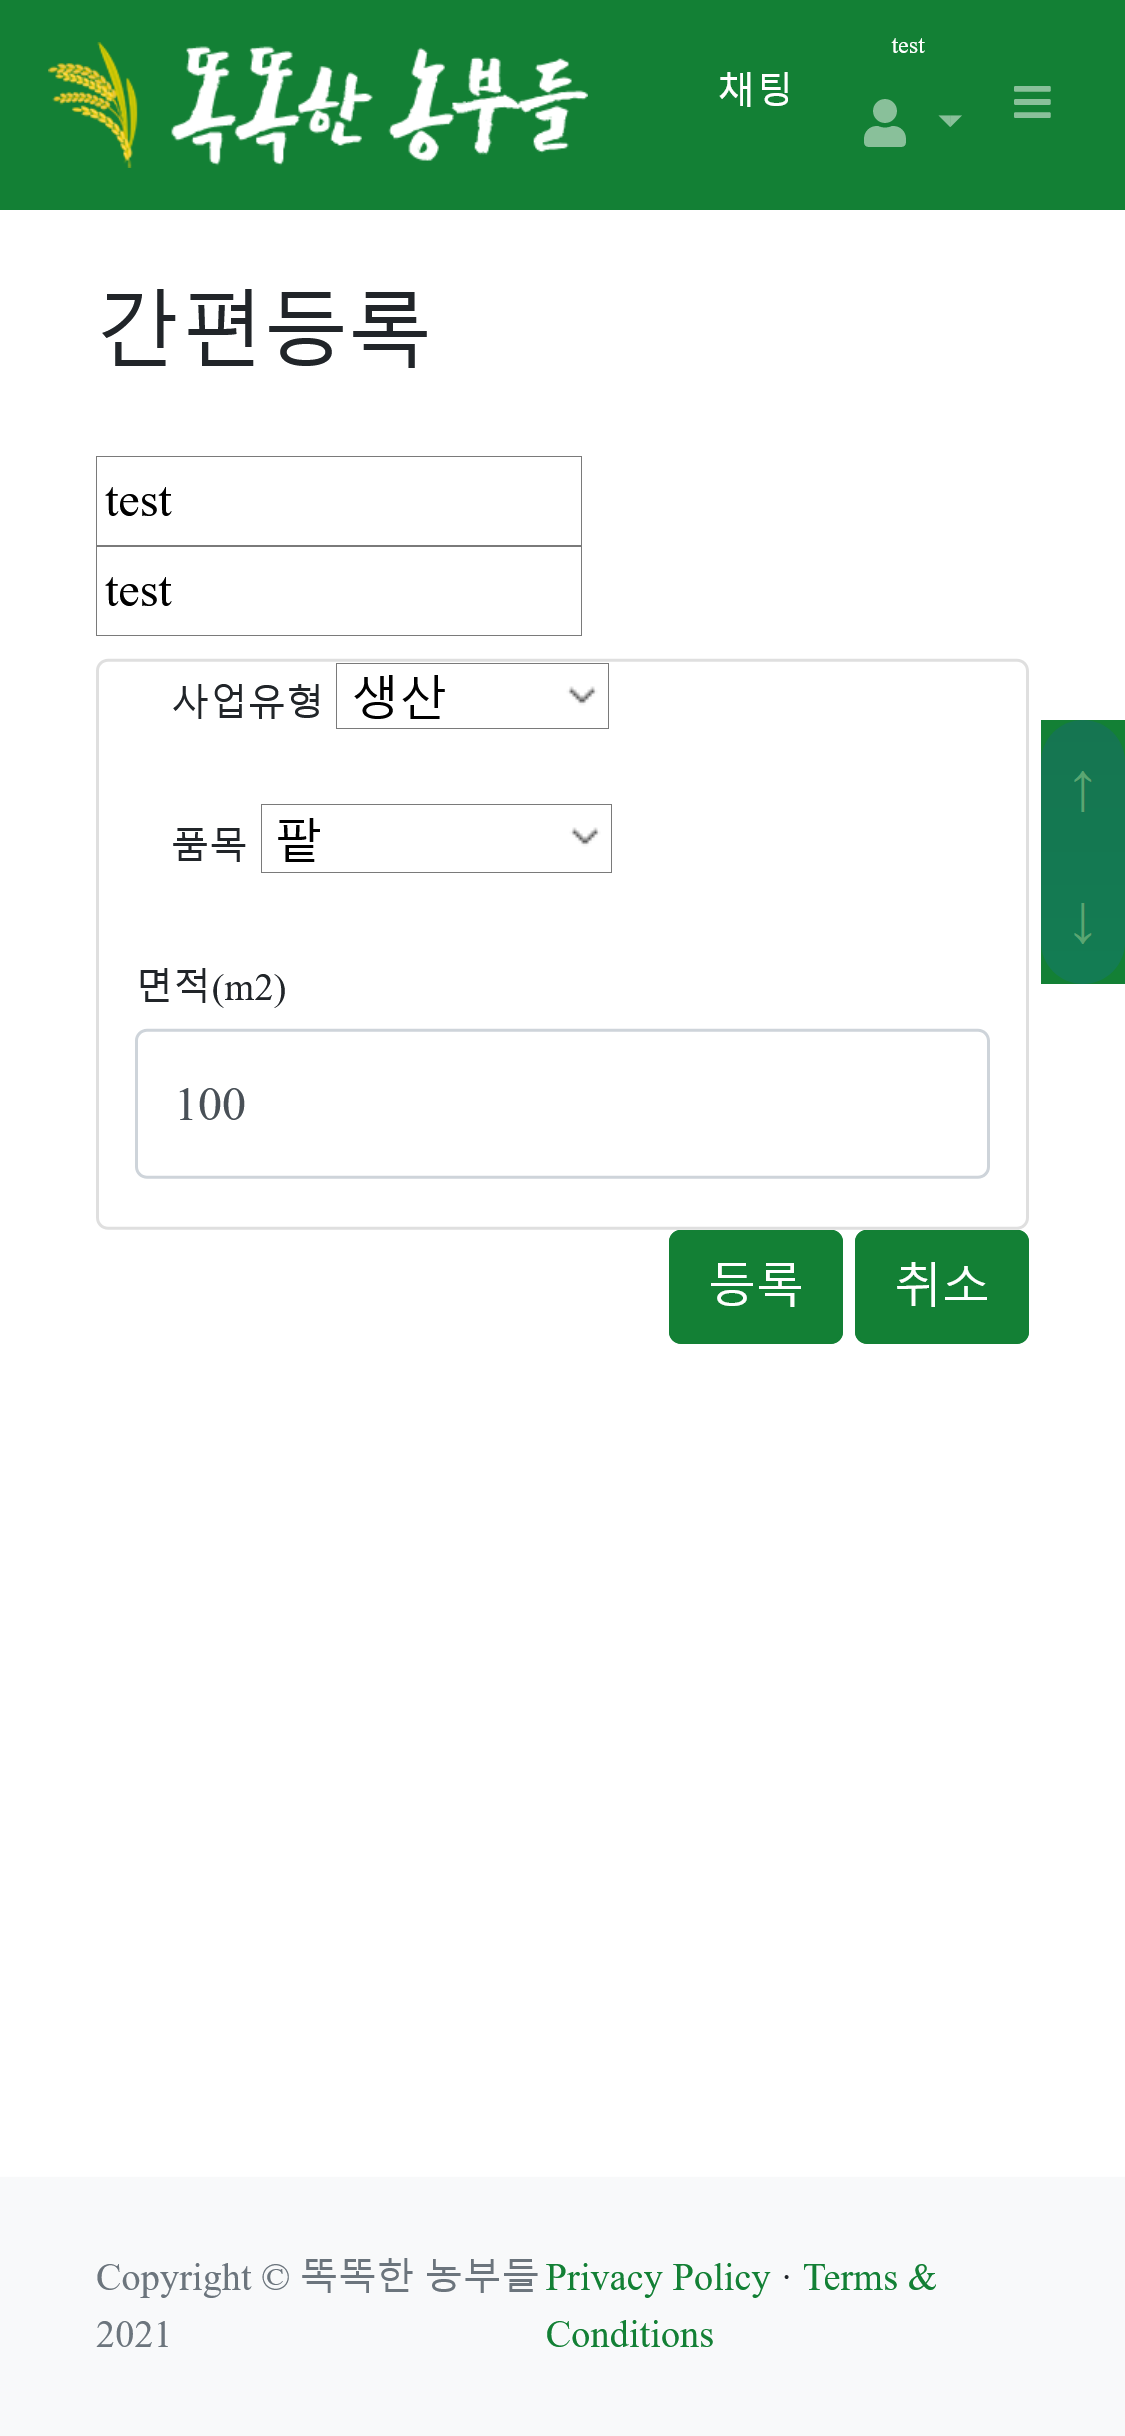
Task: Click the 면적 input containing 100
Action: click(x=562, y=1104)
